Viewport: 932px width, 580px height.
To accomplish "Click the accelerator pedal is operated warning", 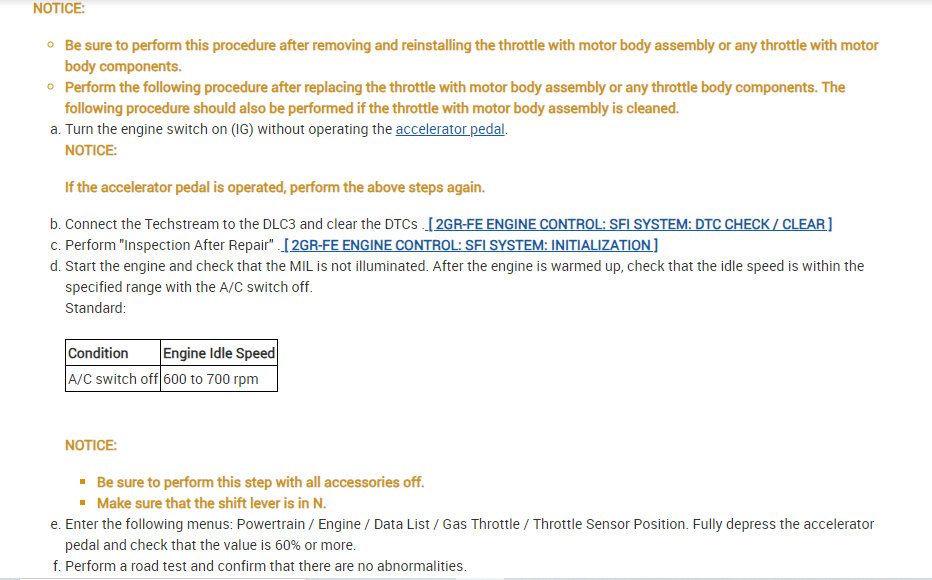I will tap(274, 187).
